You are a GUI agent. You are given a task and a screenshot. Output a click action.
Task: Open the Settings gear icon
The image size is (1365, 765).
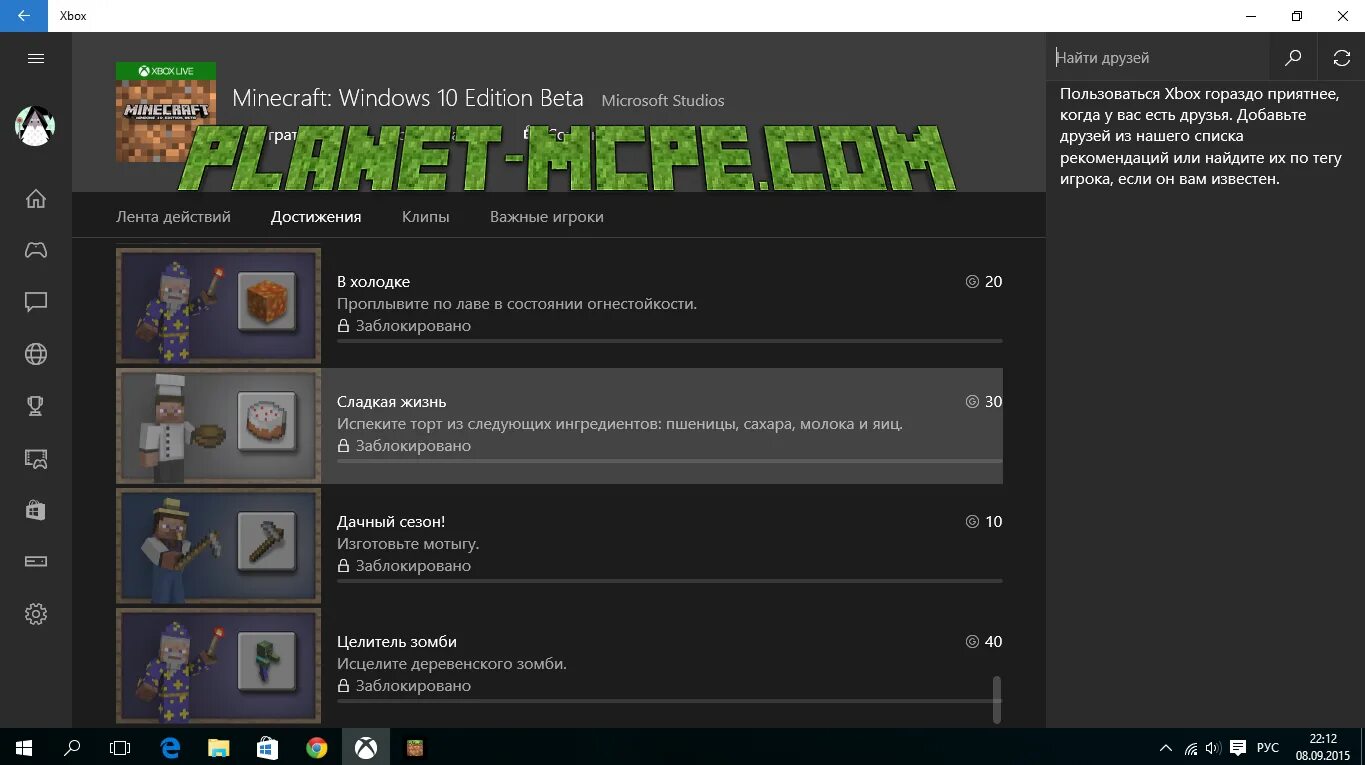point(36,614)
